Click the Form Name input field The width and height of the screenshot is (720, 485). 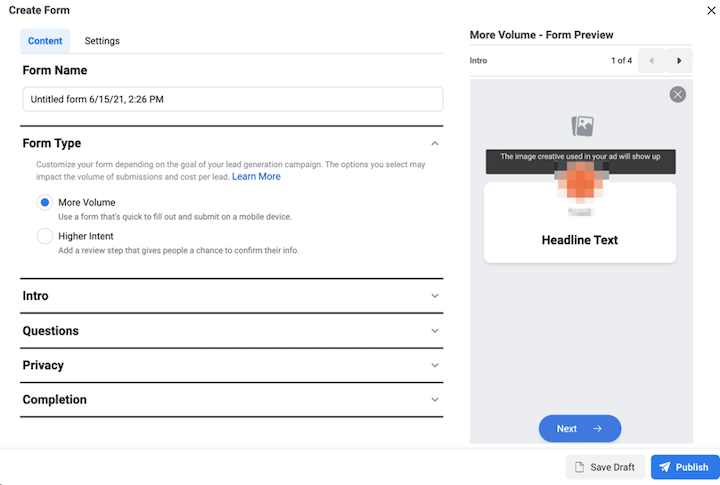[x=233, y=99]
